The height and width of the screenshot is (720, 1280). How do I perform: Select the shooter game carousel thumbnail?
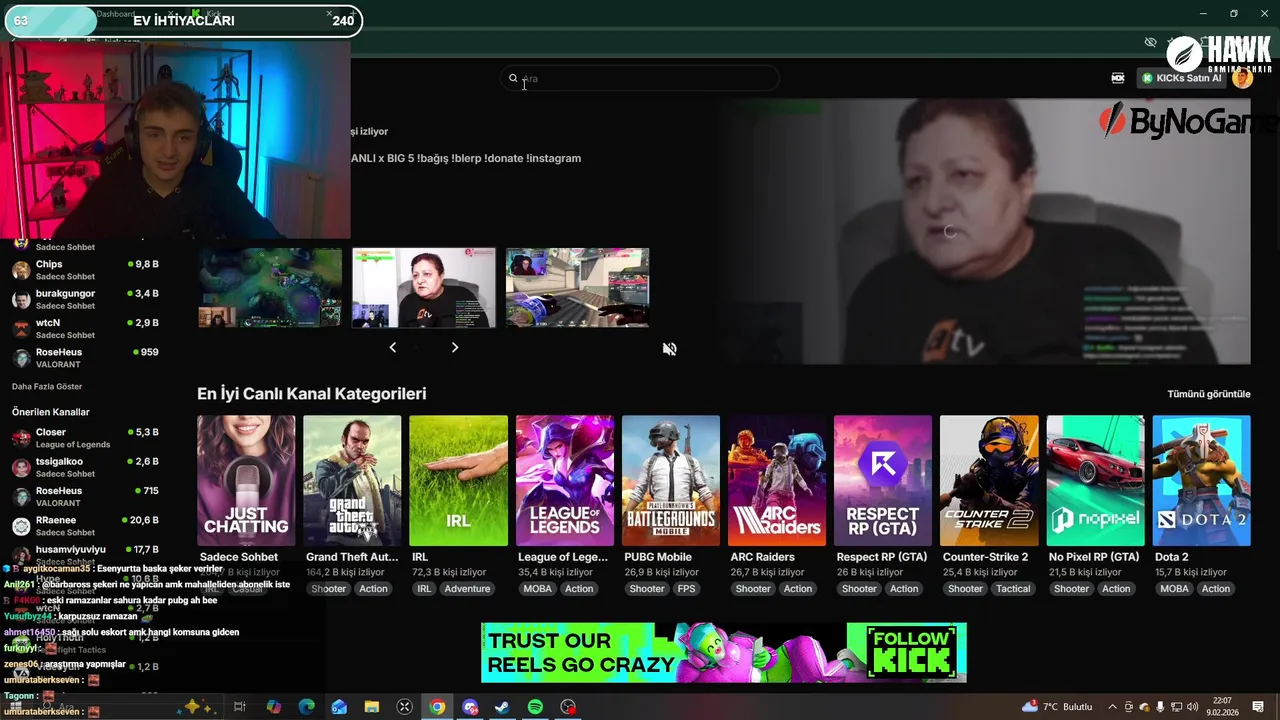click(578, 288)
